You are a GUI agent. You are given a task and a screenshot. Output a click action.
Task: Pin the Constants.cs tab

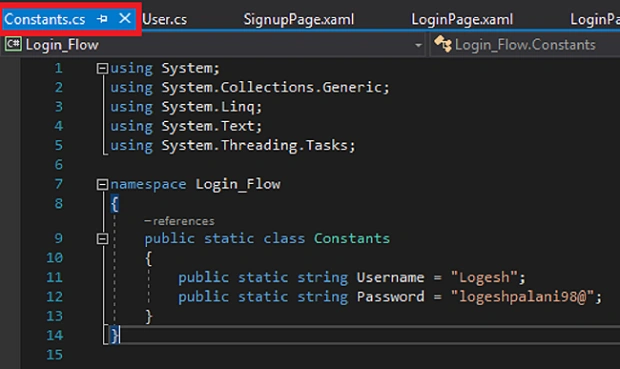[102, 19]
